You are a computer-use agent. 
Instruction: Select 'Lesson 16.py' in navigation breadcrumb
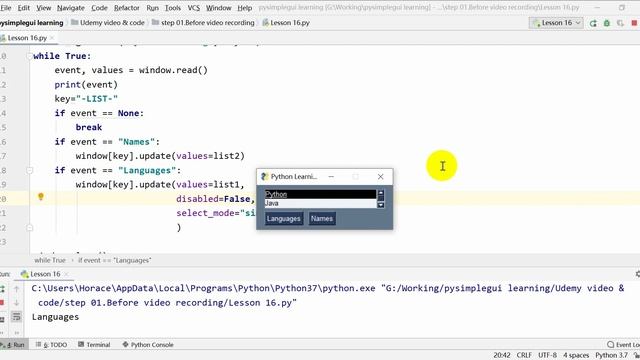[286, 23]
